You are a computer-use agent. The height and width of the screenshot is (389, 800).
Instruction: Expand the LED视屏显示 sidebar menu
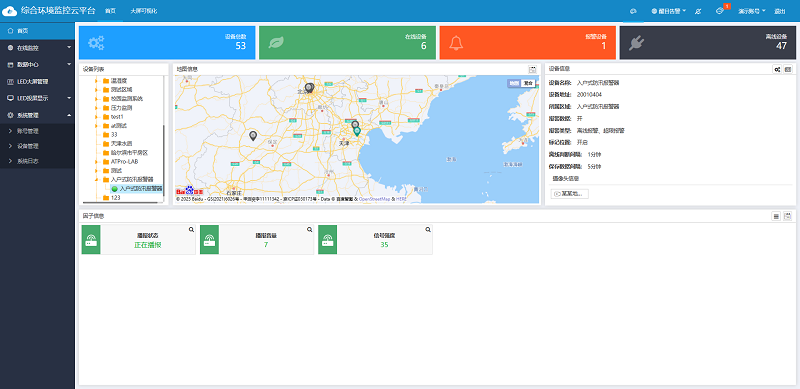tap(37, 99)
